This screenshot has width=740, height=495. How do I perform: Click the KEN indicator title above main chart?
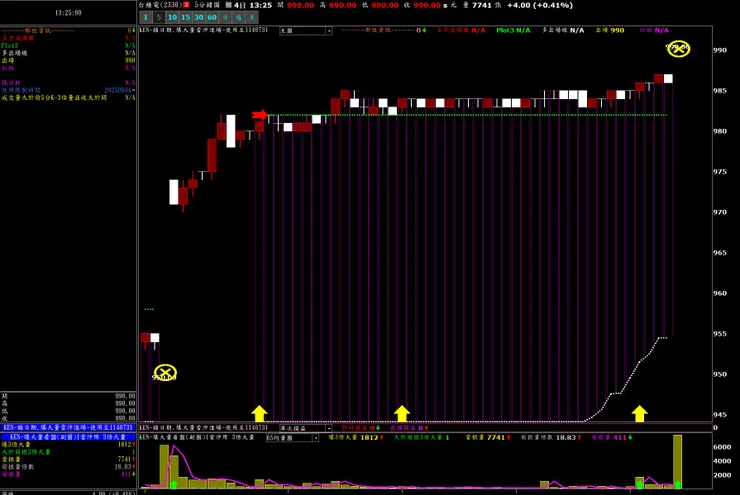[203, 30]
